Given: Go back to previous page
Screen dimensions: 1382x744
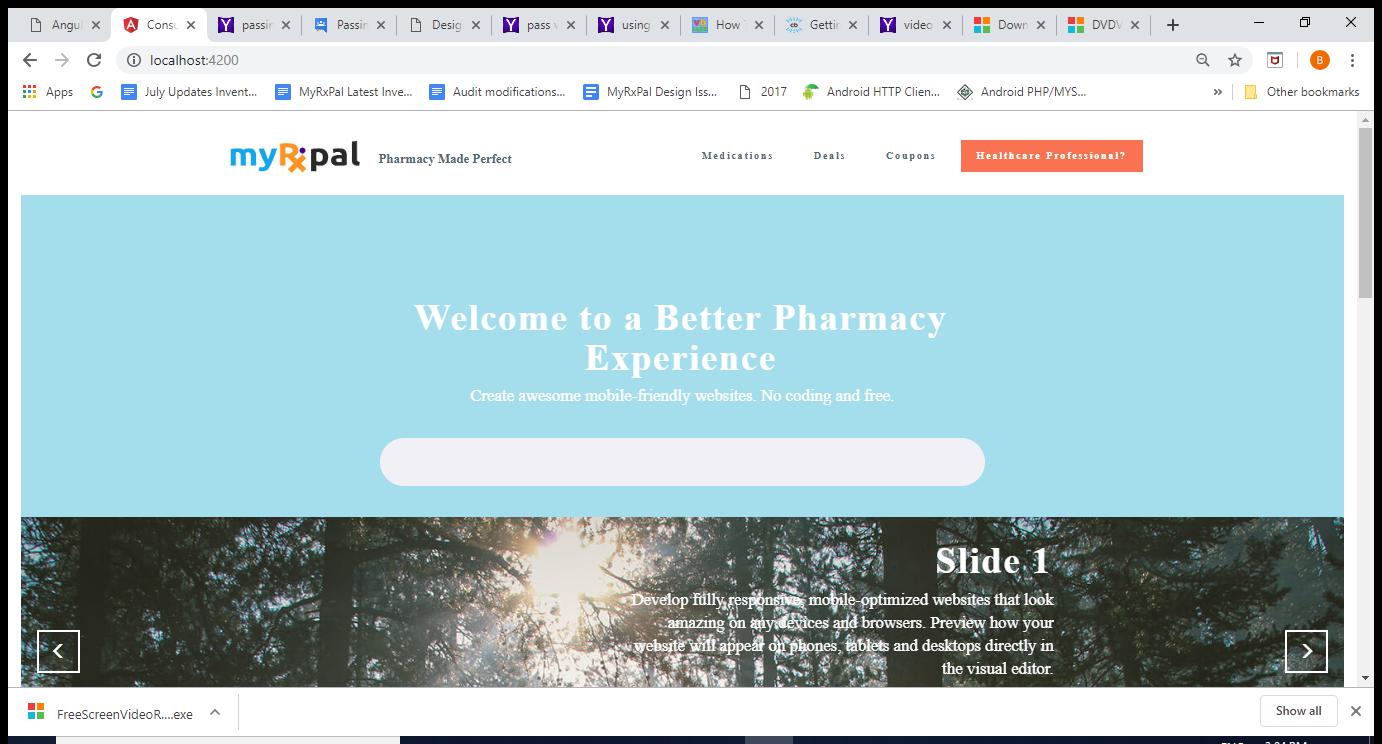Looking at the screenshot, I should point(30,60).
